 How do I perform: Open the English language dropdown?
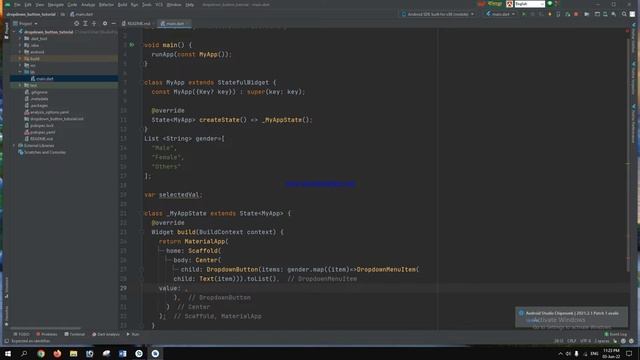(529, 4)
